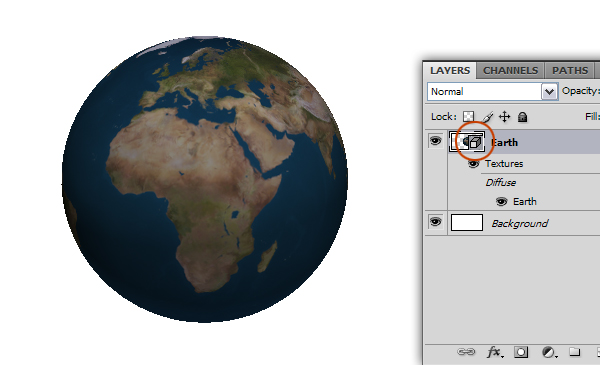Open the fx layer style menu
Viewport: 600px width, 365px height.
pos(495,352)
